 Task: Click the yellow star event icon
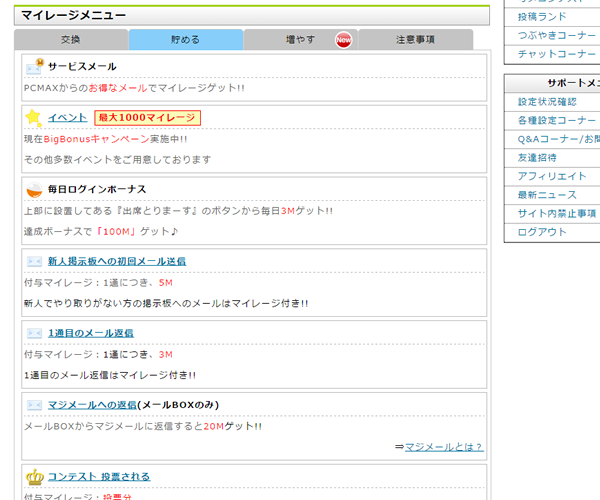[34, 118]
